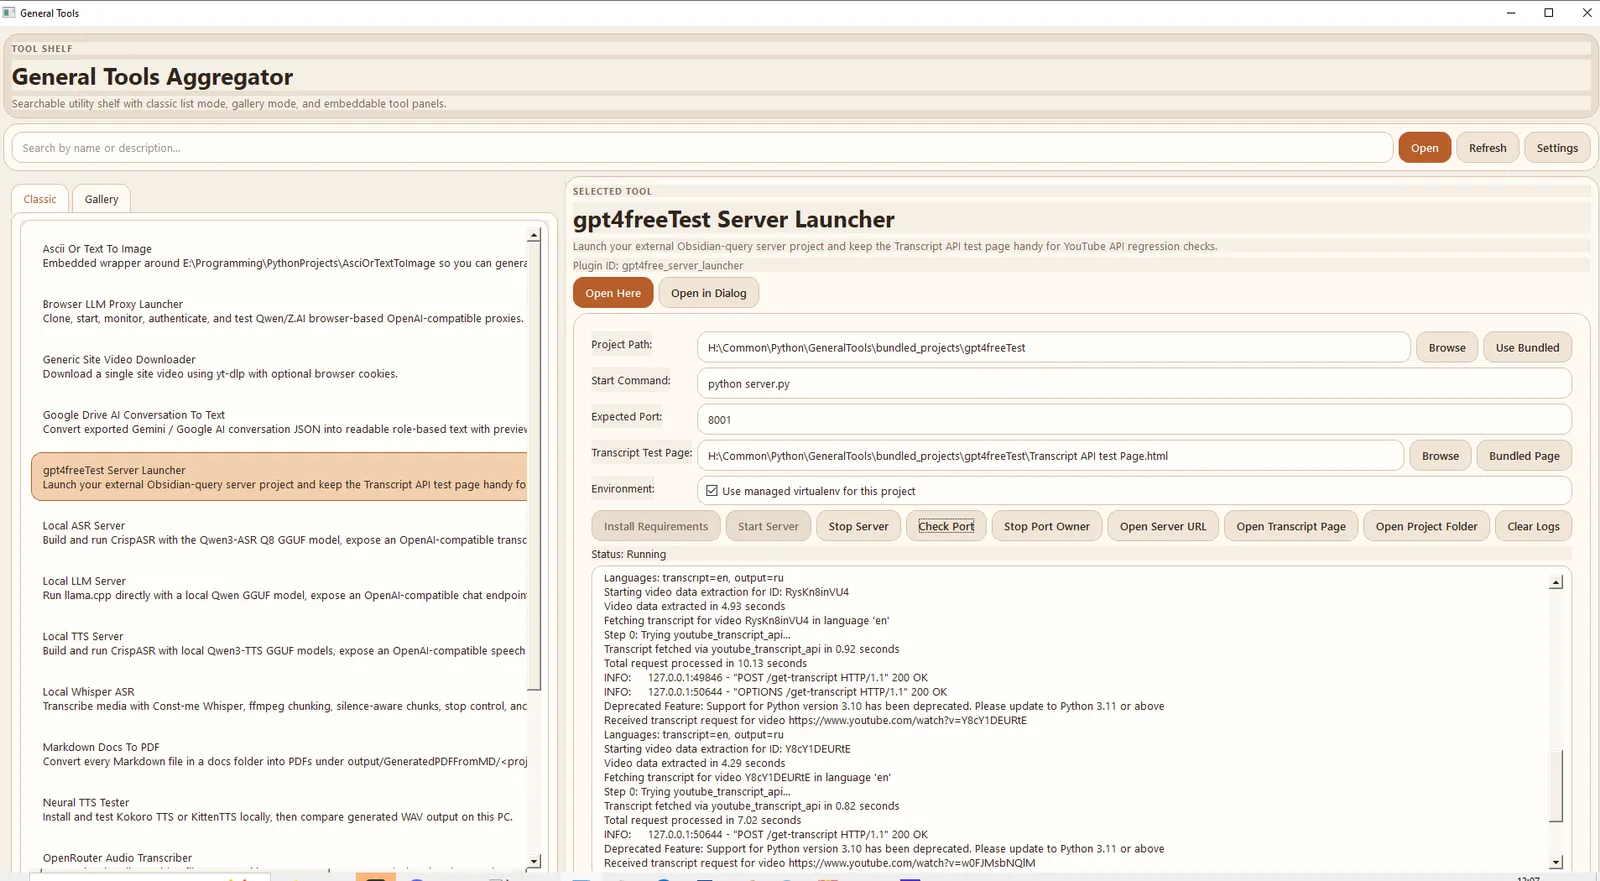Focus the 'Search by name or description' field
Viewport: 1600px width, 881px height.
pos(702,148)
